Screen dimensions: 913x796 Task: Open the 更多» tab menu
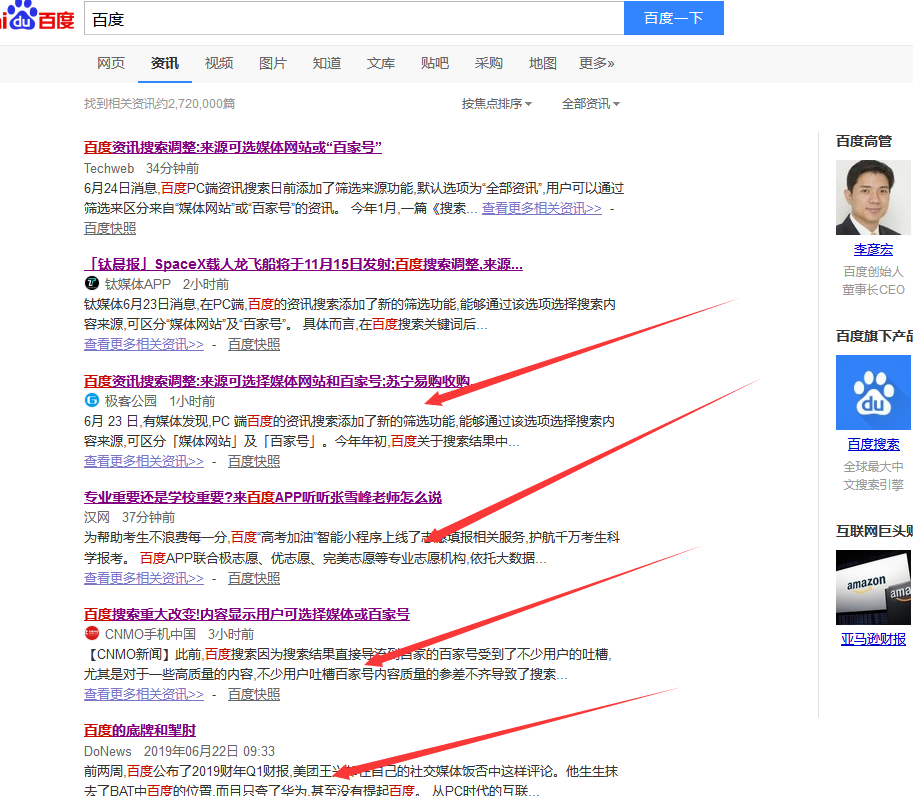[x=596, y=63]
